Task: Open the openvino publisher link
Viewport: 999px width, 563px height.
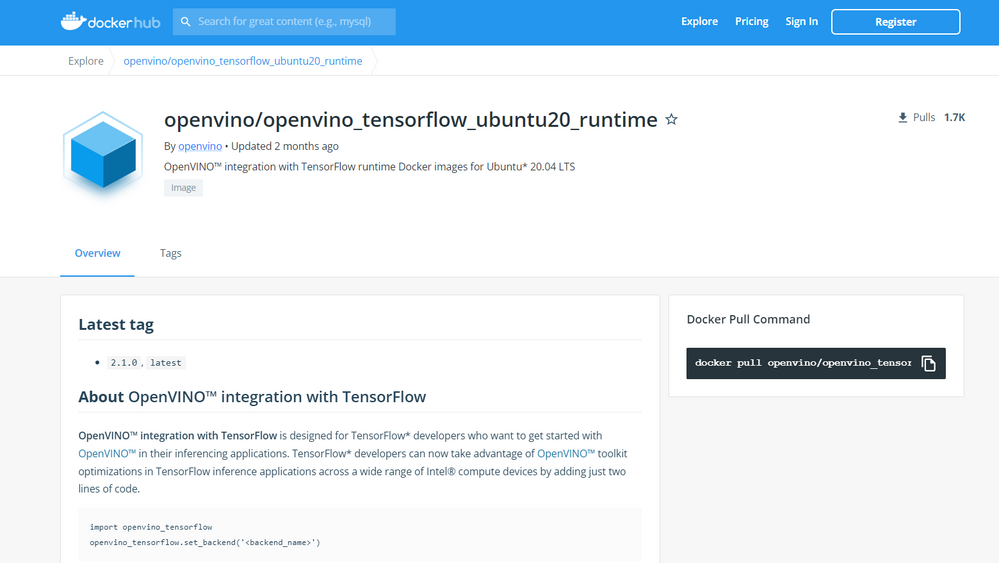Action: coord(200,146)
